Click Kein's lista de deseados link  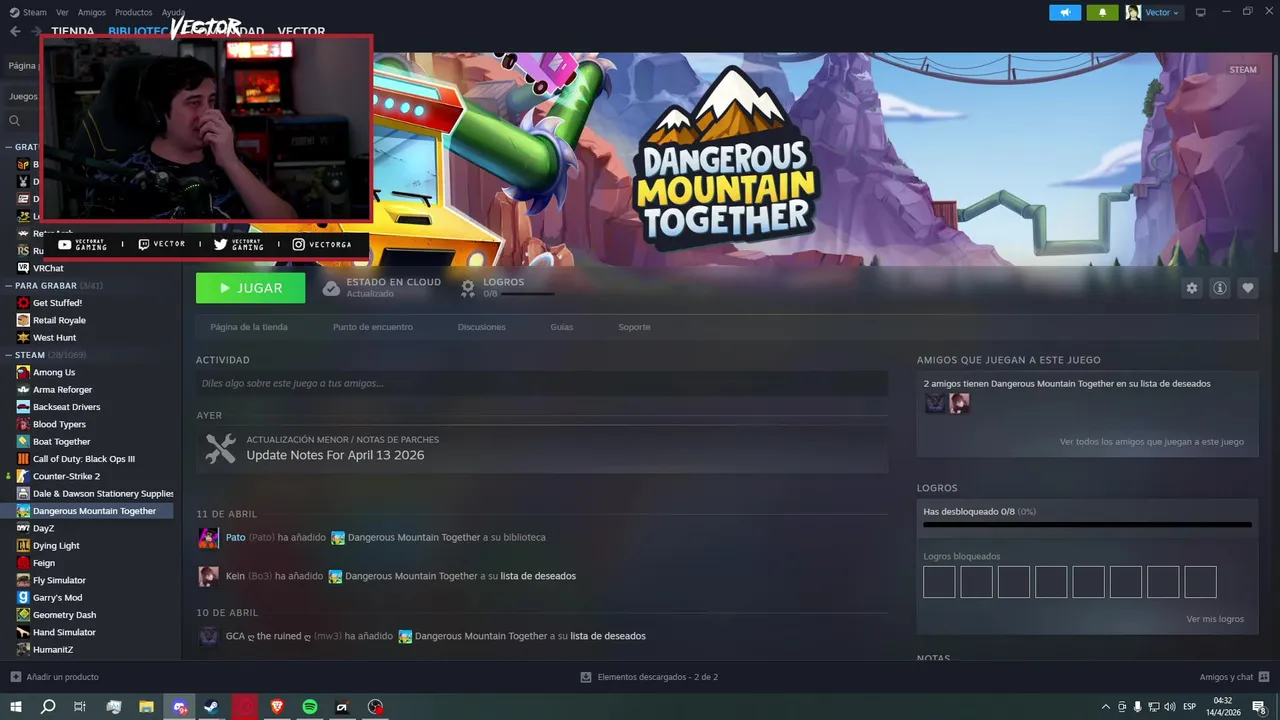[x=538, y=576]
